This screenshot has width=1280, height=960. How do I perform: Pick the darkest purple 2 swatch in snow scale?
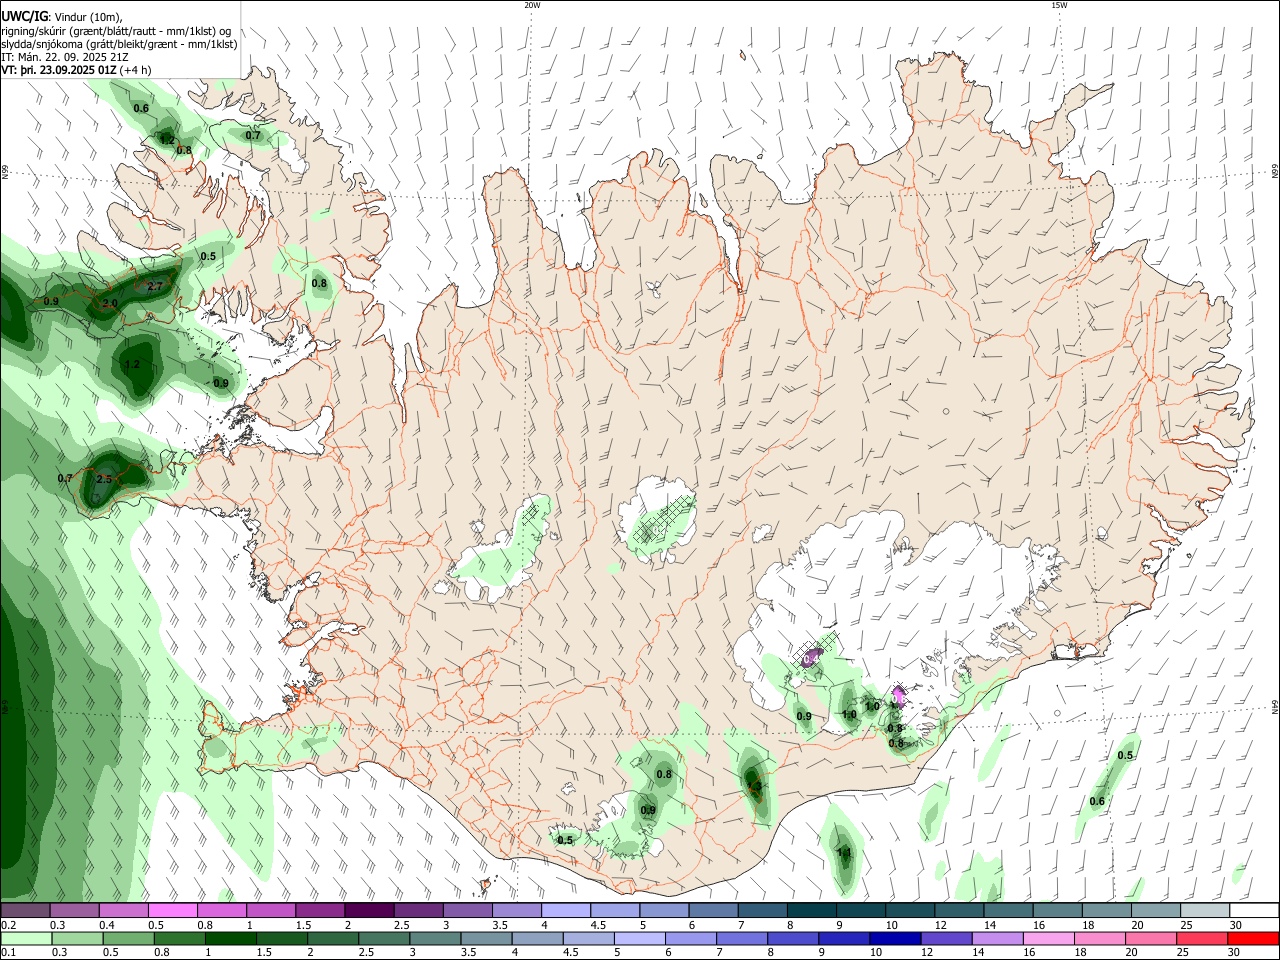368,910
